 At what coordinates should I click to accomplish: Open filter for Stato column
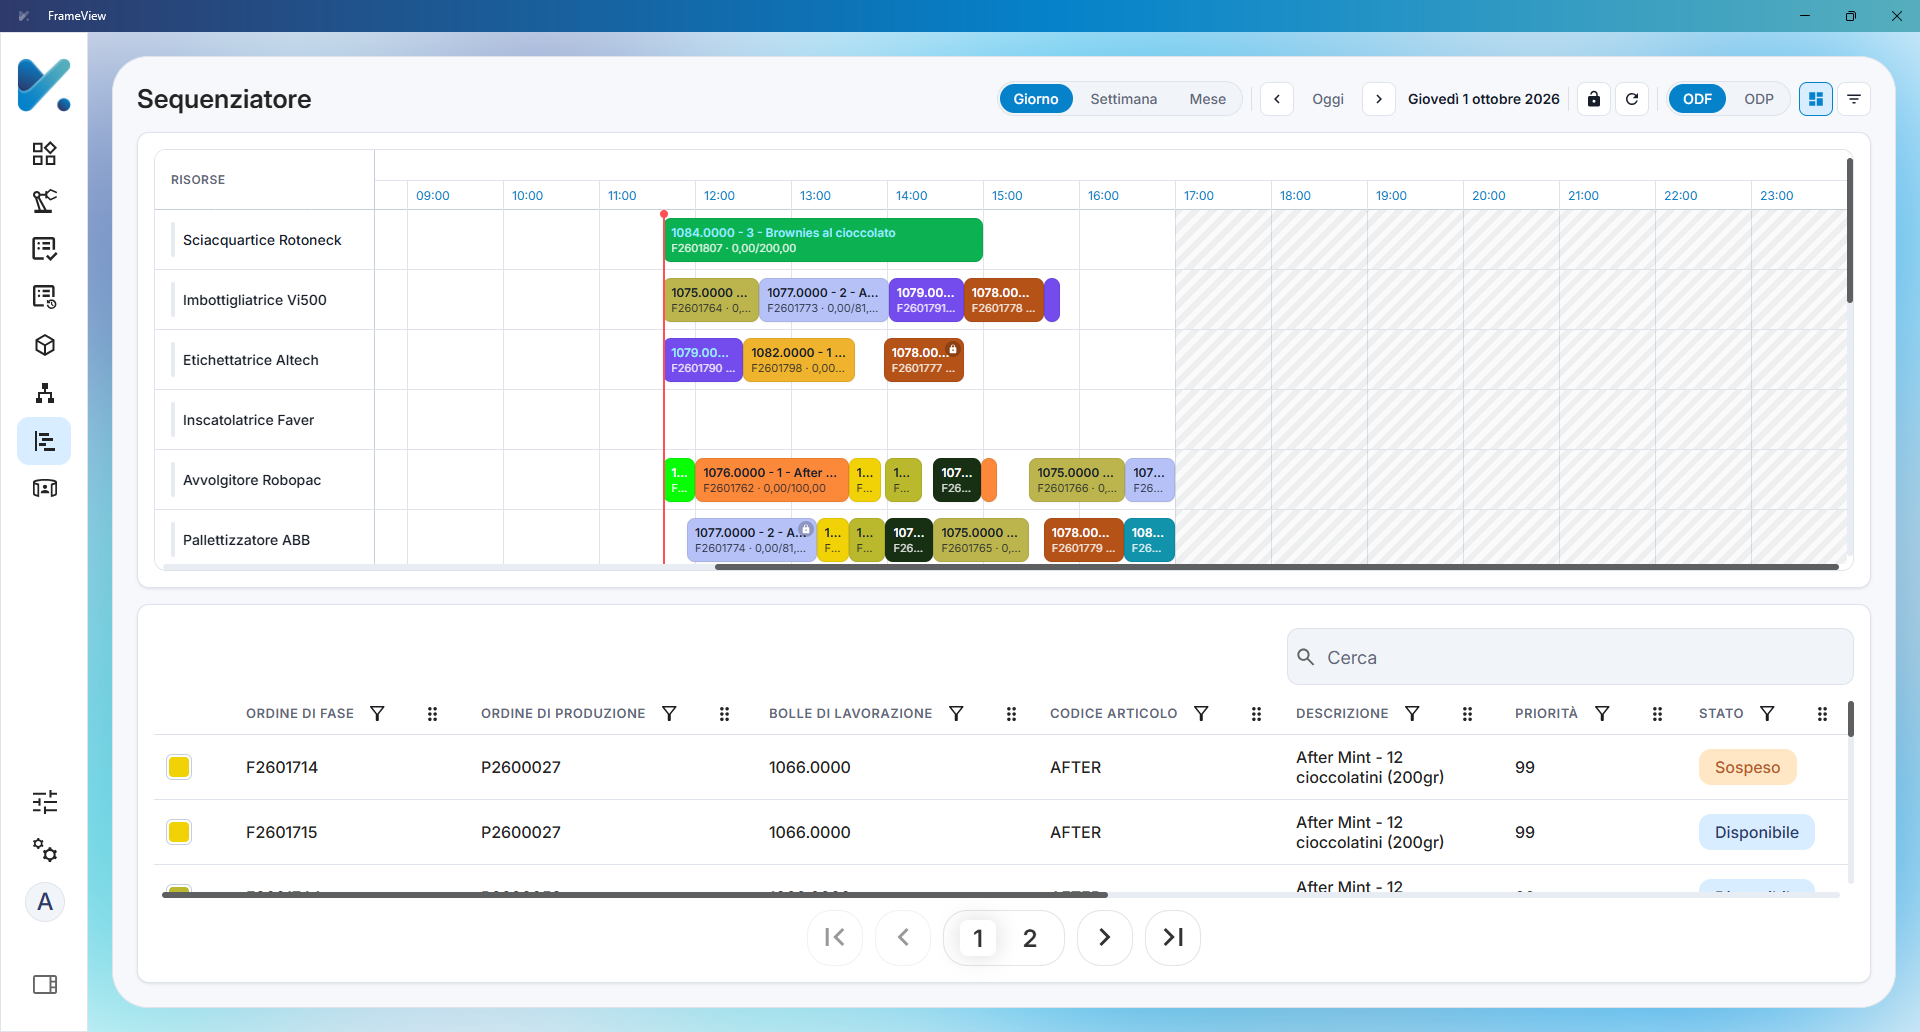point(1767,713)
